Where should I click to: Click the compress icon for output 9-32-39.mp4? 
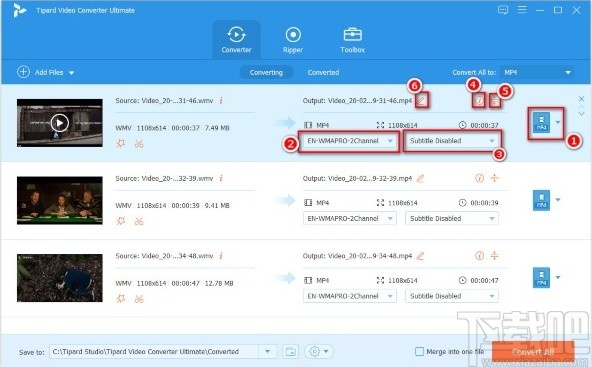click(x=494, y=178)
